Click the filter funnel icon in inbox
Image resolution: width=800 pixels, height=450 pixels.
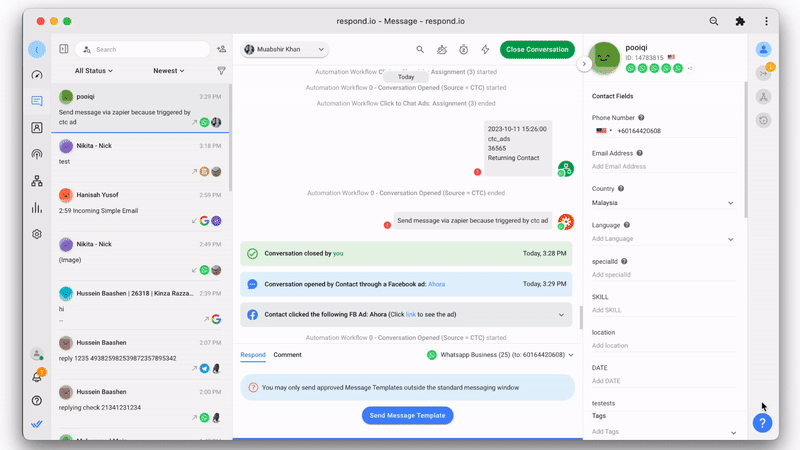[x=221, y=71]
